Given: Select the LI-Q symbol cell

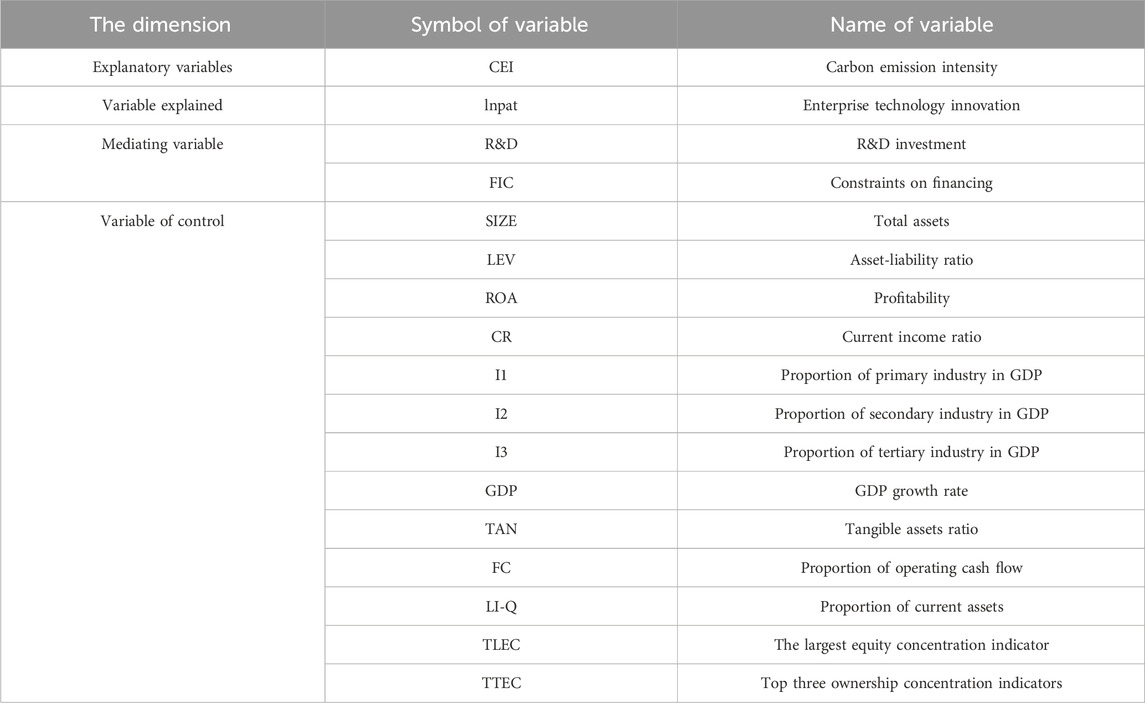Looking at the screenshot, I should (501, 607).
